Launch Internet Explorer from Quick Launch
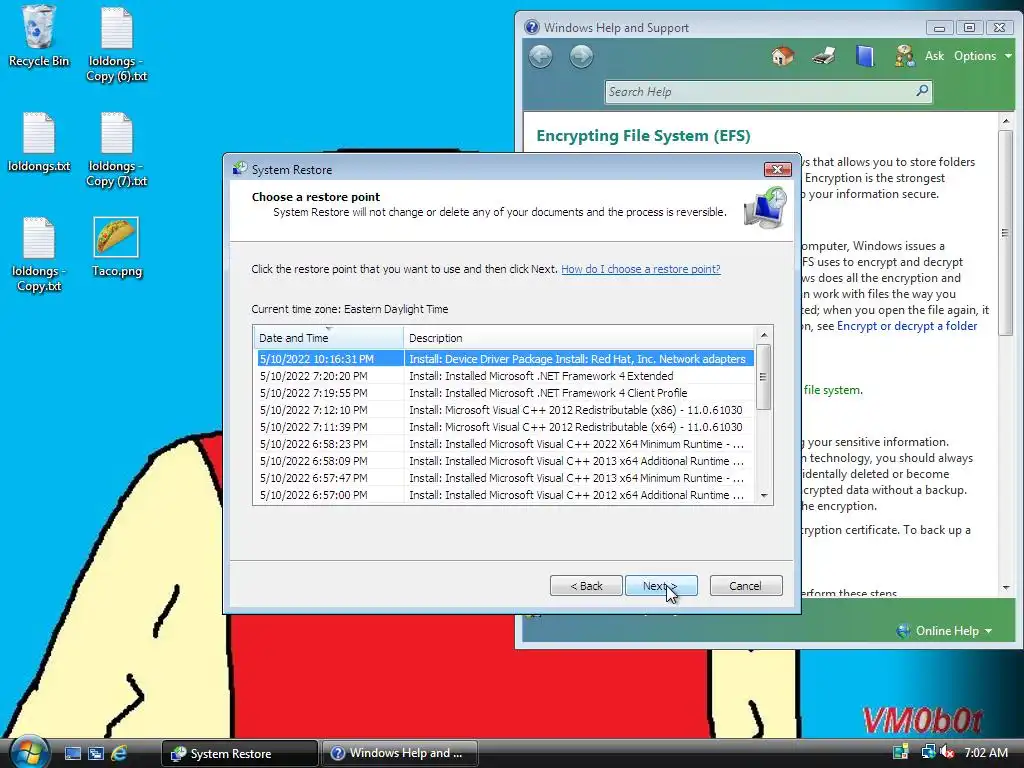 119,754
